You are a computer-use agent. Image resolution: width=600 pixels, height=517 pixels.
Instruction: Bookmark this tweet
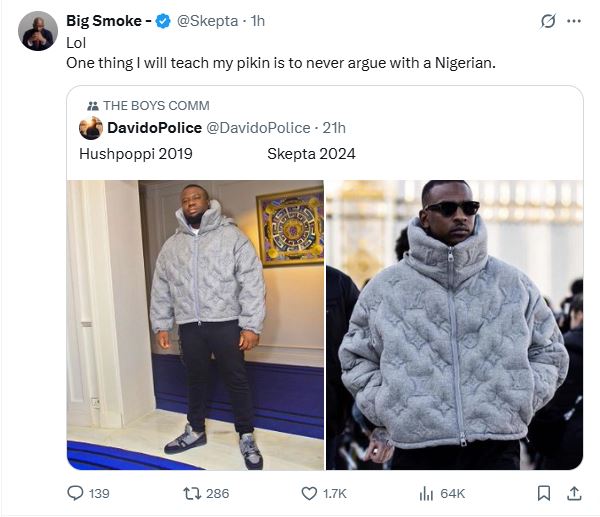pyautogui.click(x=543, y=493)
